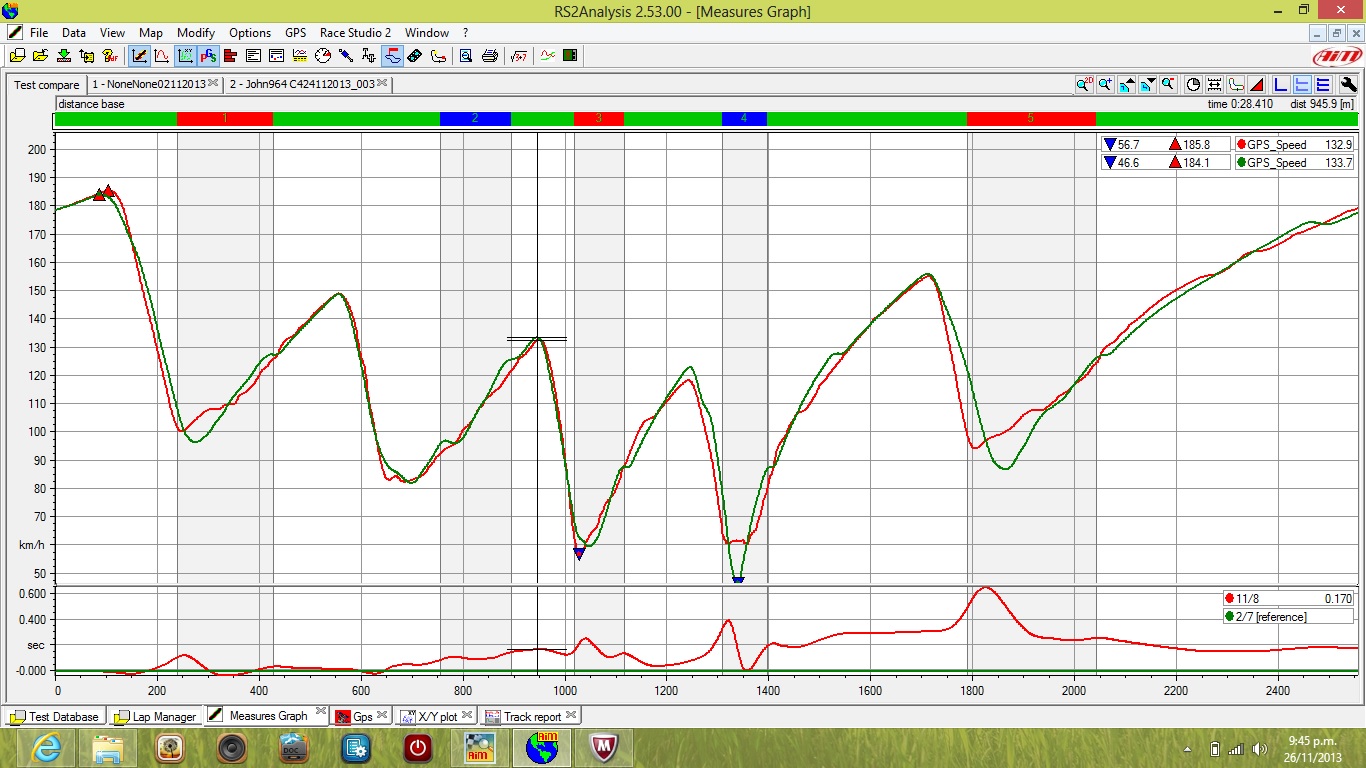The width and height of the screenshot is (1366, 768).
Task: Select the single axis L layout icon
Action: 1281,85
